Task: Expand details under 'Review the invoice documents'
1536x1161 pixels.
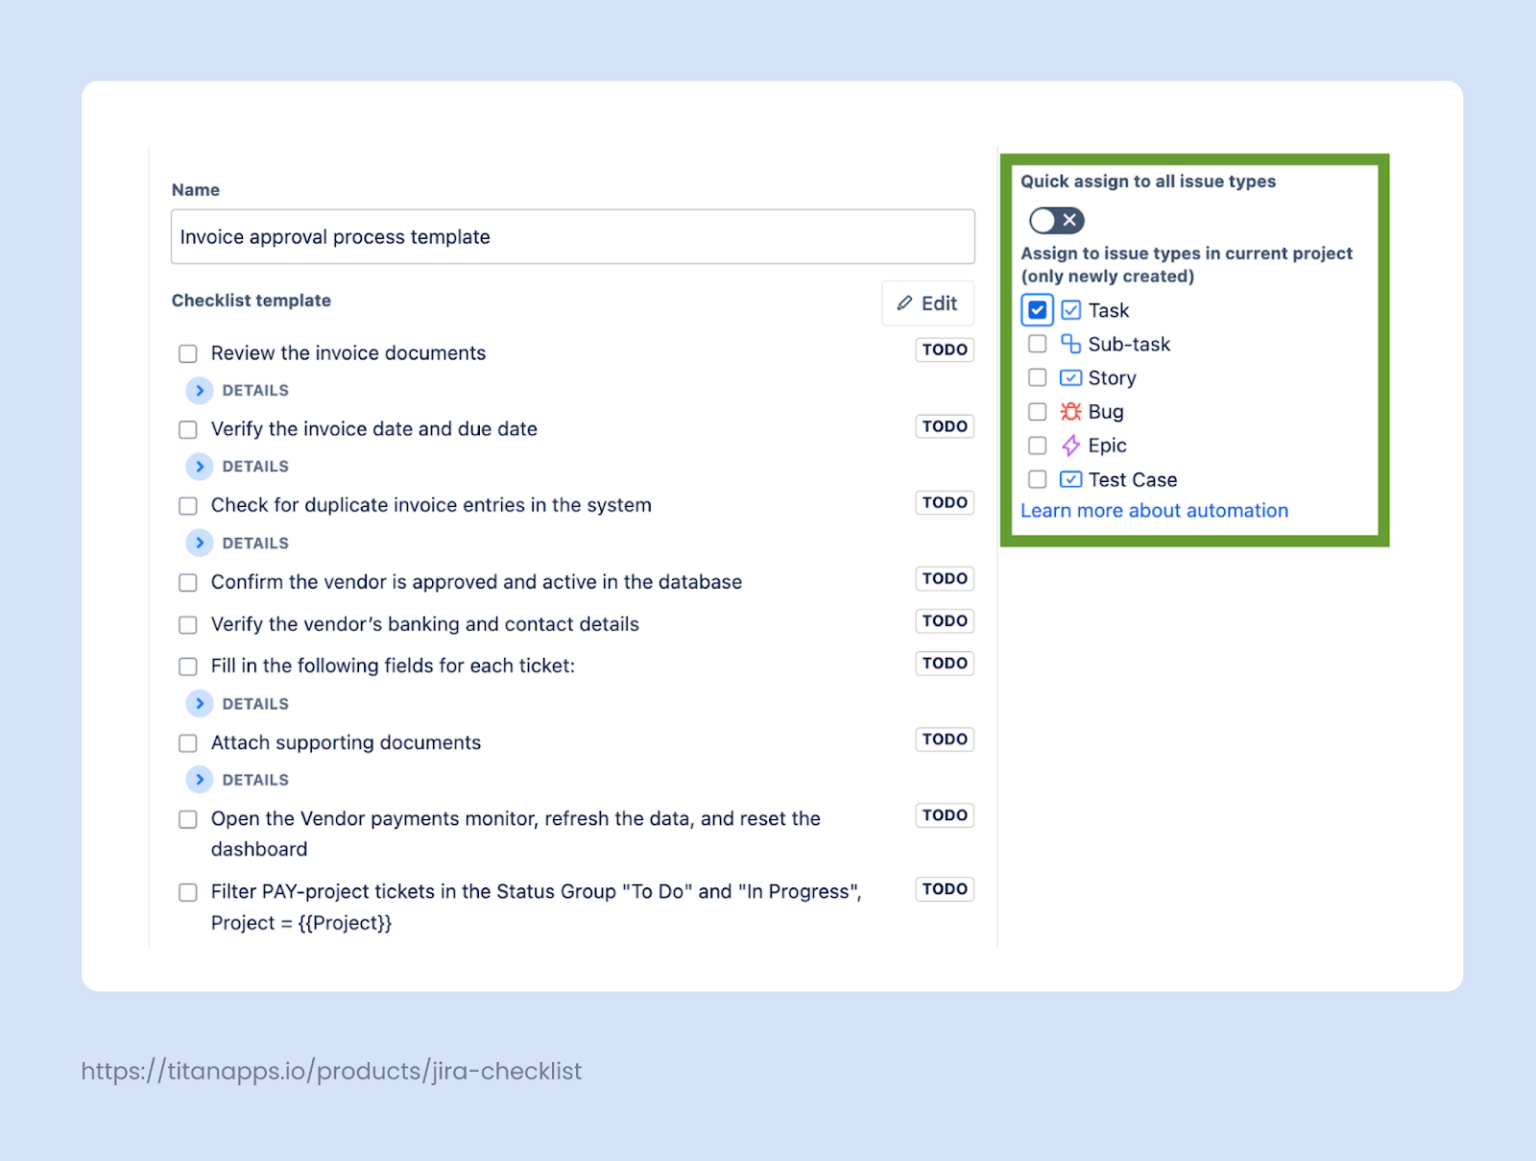Action: point(200,390)
